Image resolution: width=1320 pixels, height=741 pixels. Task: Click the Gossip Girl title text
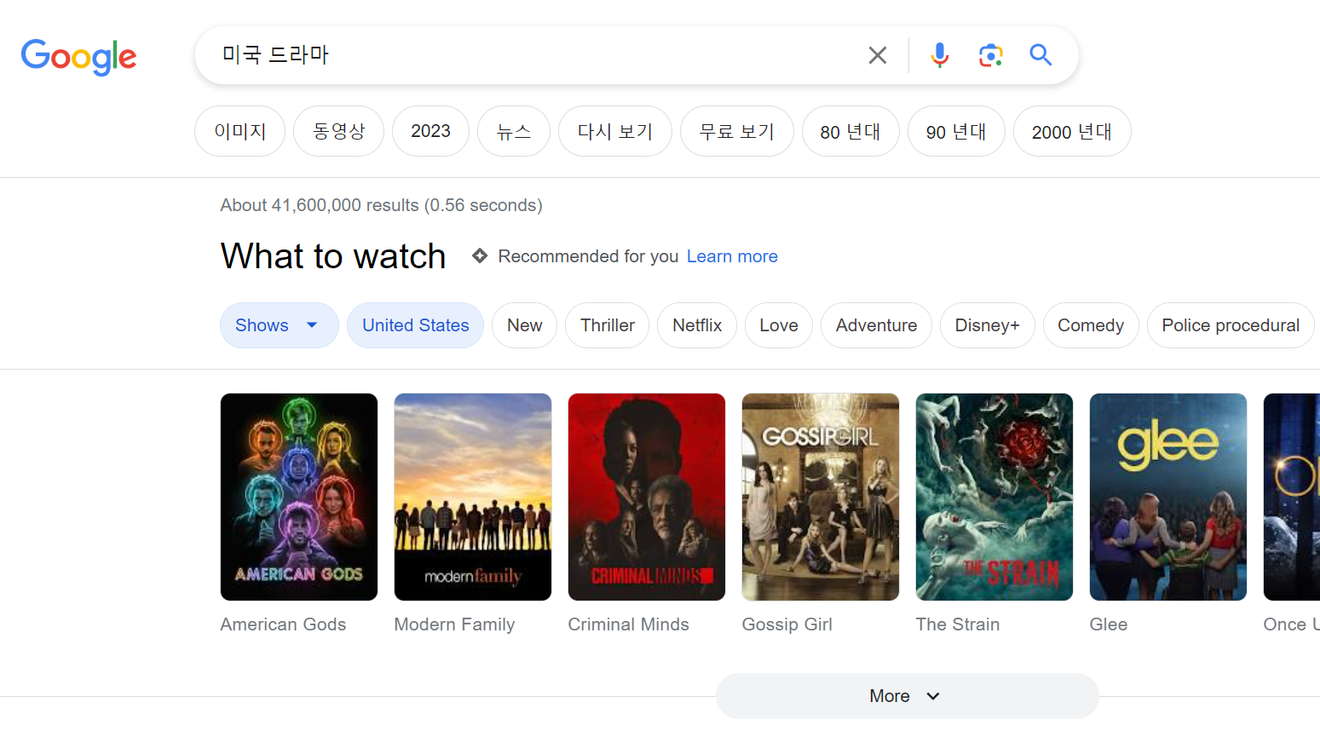[787, 624]
